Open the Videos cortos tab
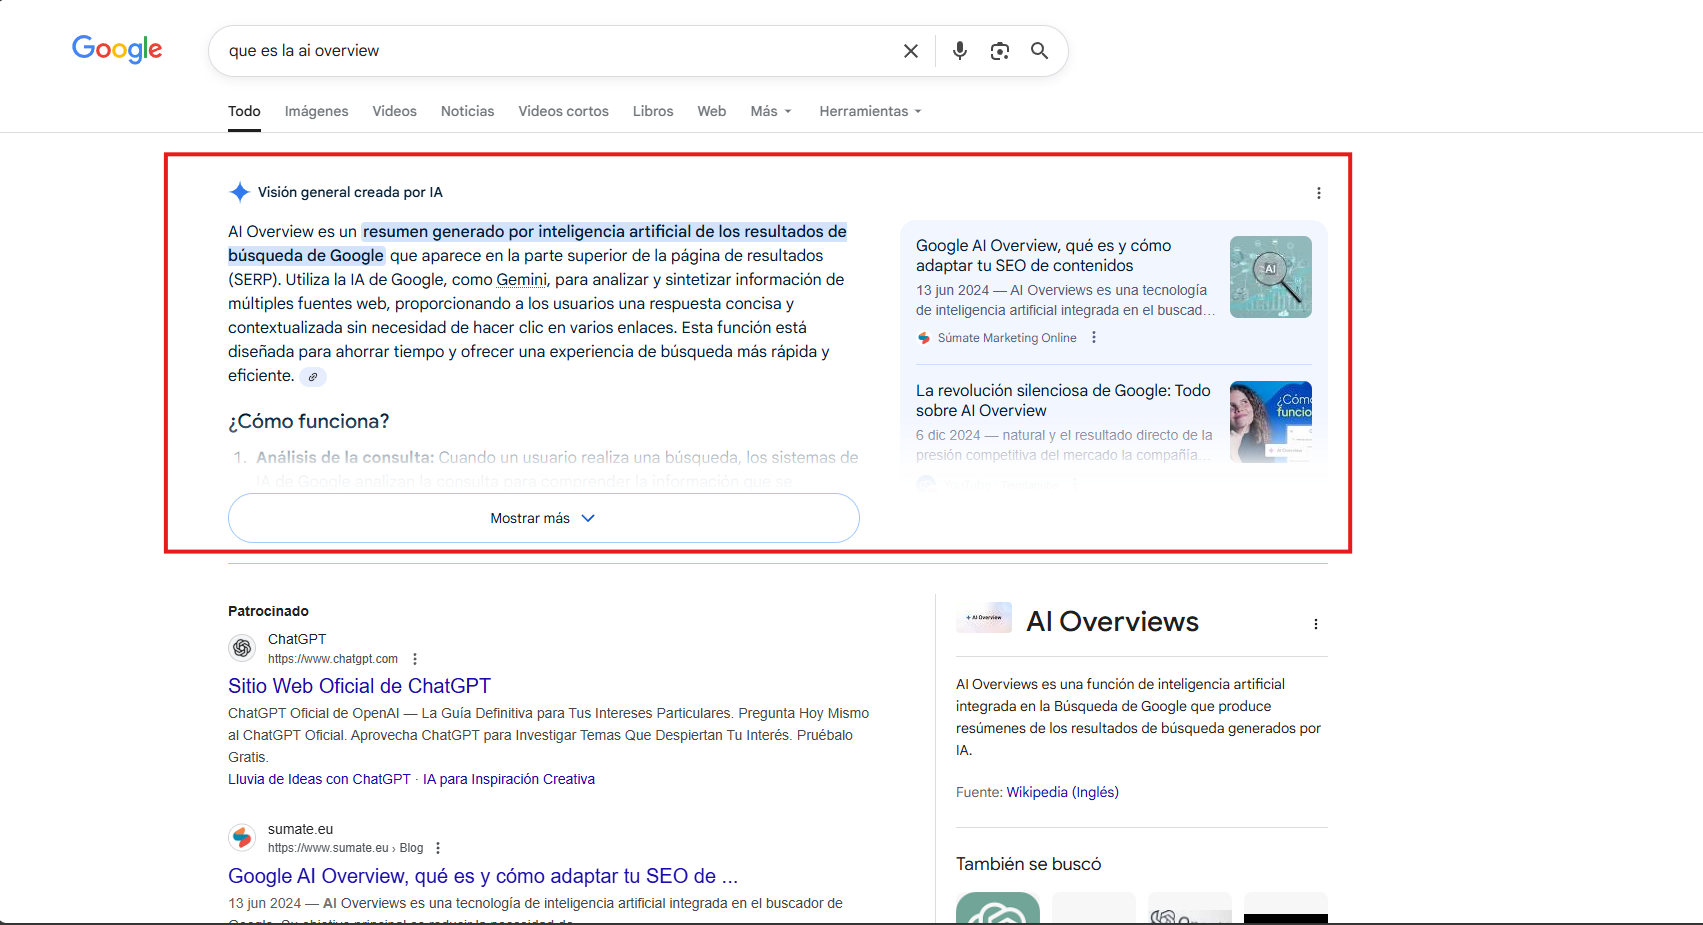This screenshot has width=1703, height=925. click(x=564, y=111)
